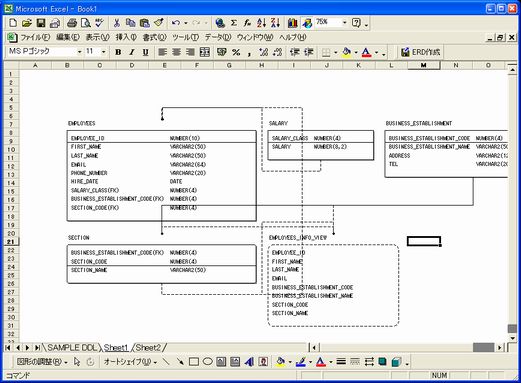Select column header M

click(x=423, y=65)
